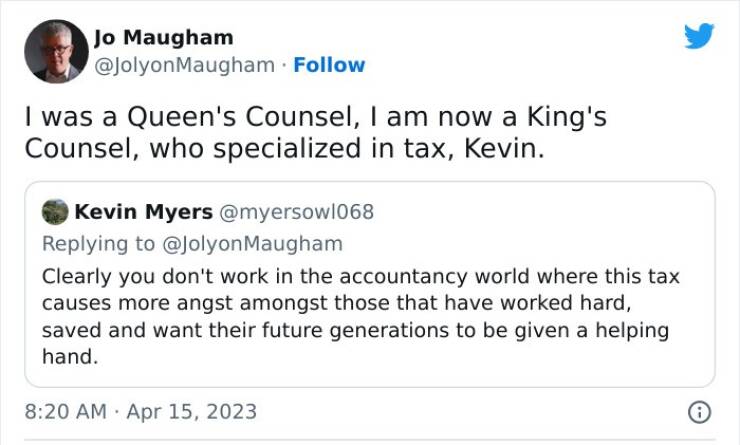Screen dimensions: 740x445
Task: Click @JolyonMaugham in the 'Replying to' line
Action: tap(251, 243)
